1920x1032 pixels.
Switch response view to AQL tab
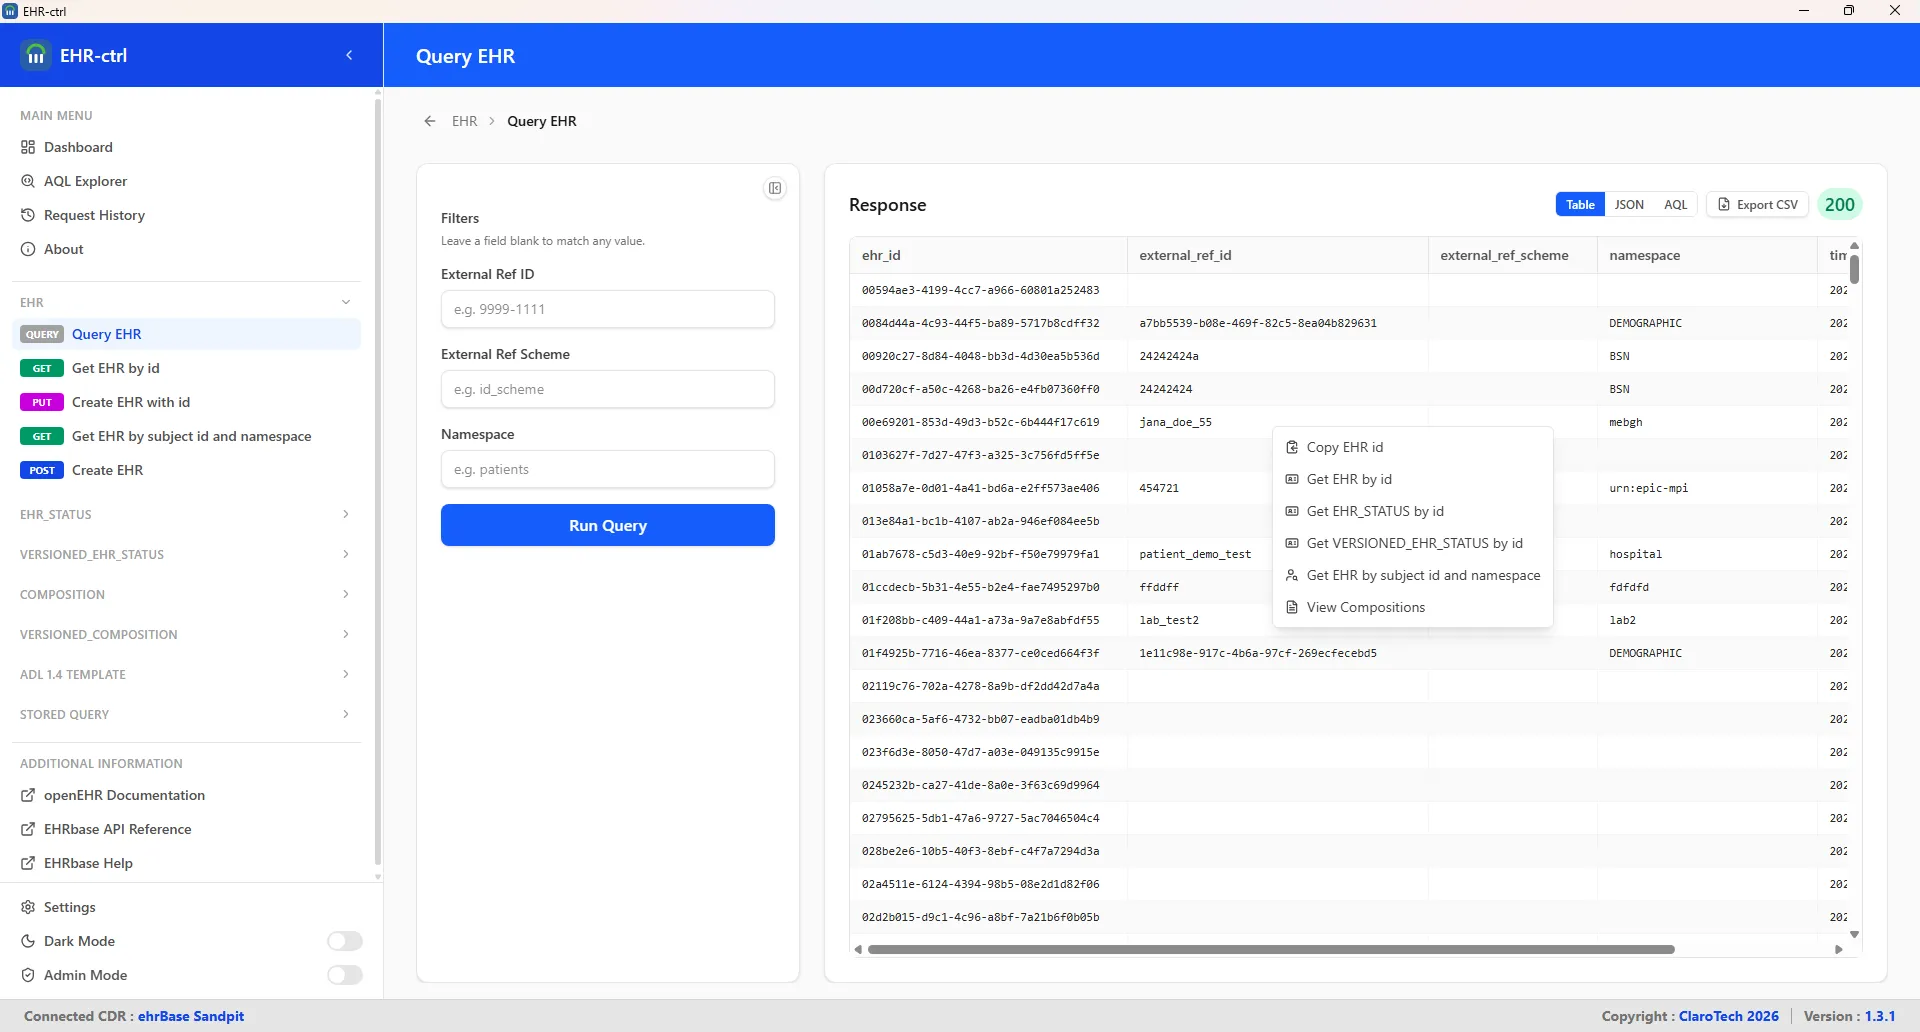1675,204
